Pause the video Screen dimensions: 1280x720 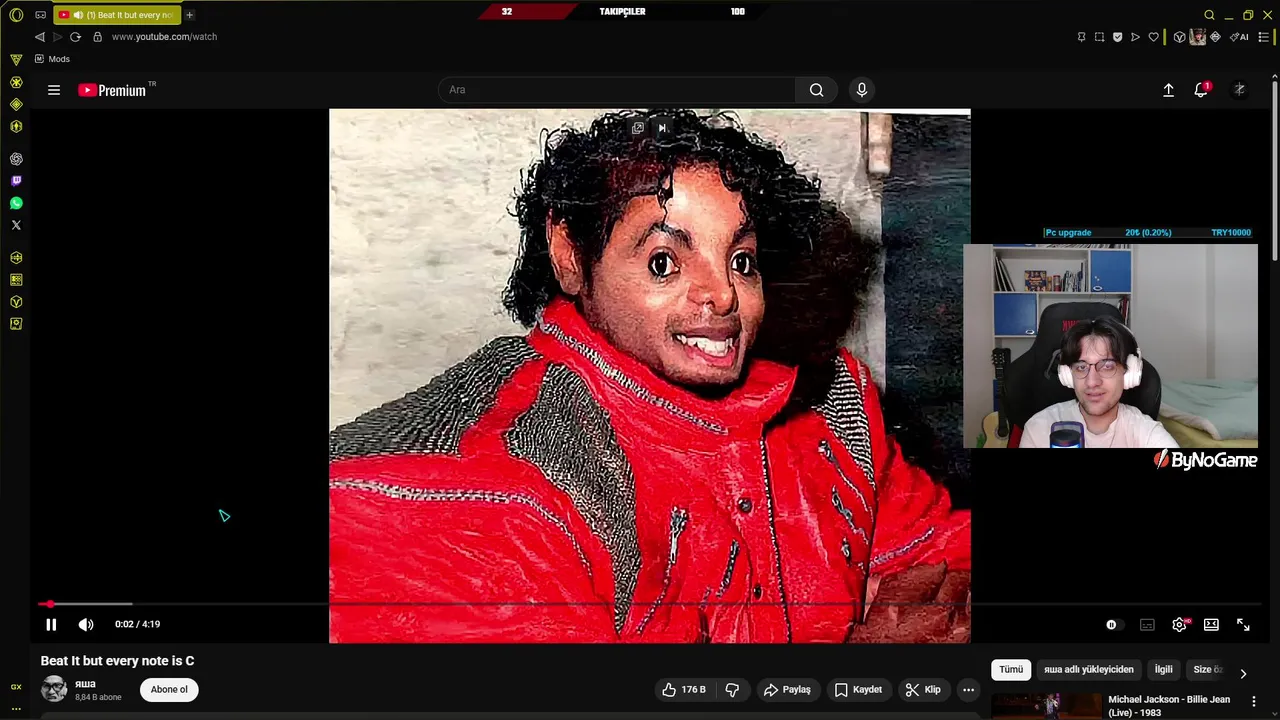click(x=51, y=624)
